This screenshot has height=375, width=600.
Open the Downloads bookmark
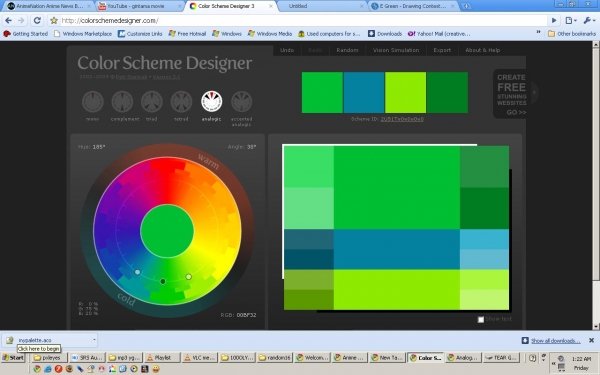(x=385, y=34)
